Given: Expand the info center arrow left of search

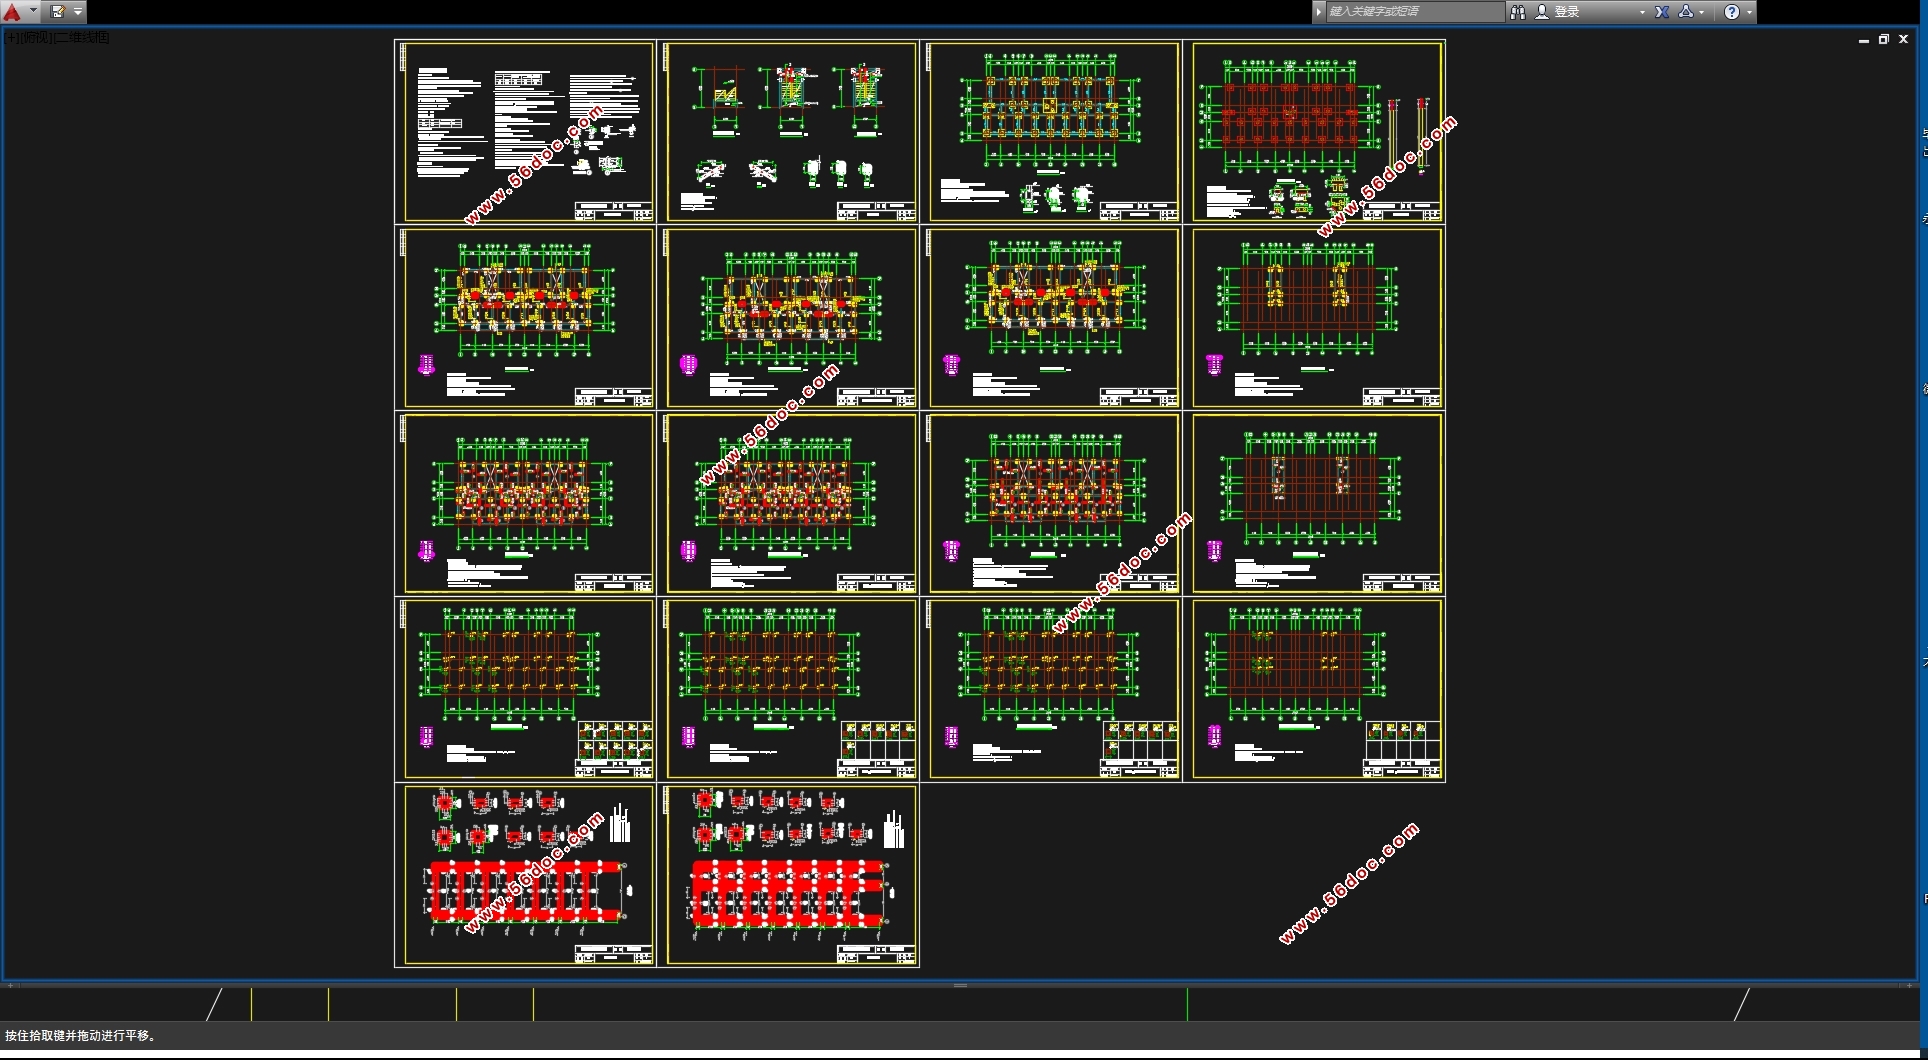Looking at the screenshot, I should click(x=1319, y=12).
